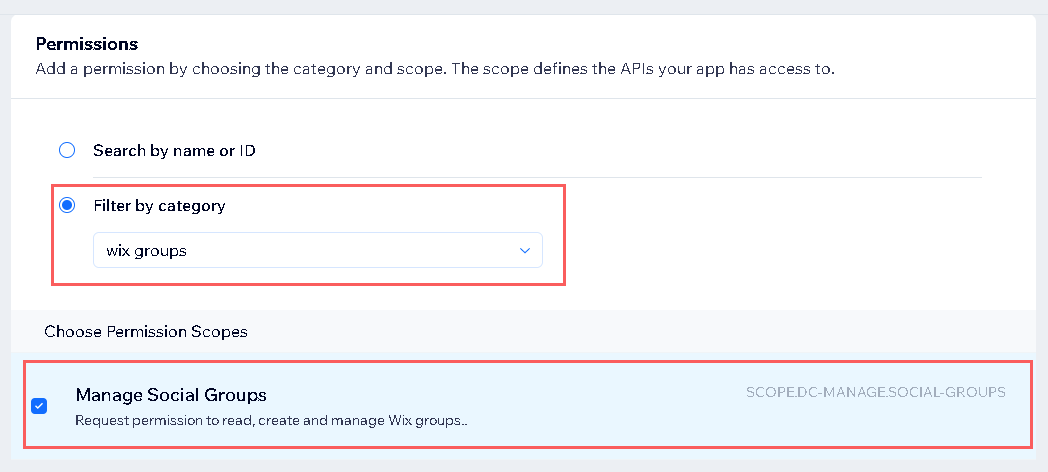Click the empty radio circle icon
This screenshot has width=1048, height=472.
click(x=67, y=150)
